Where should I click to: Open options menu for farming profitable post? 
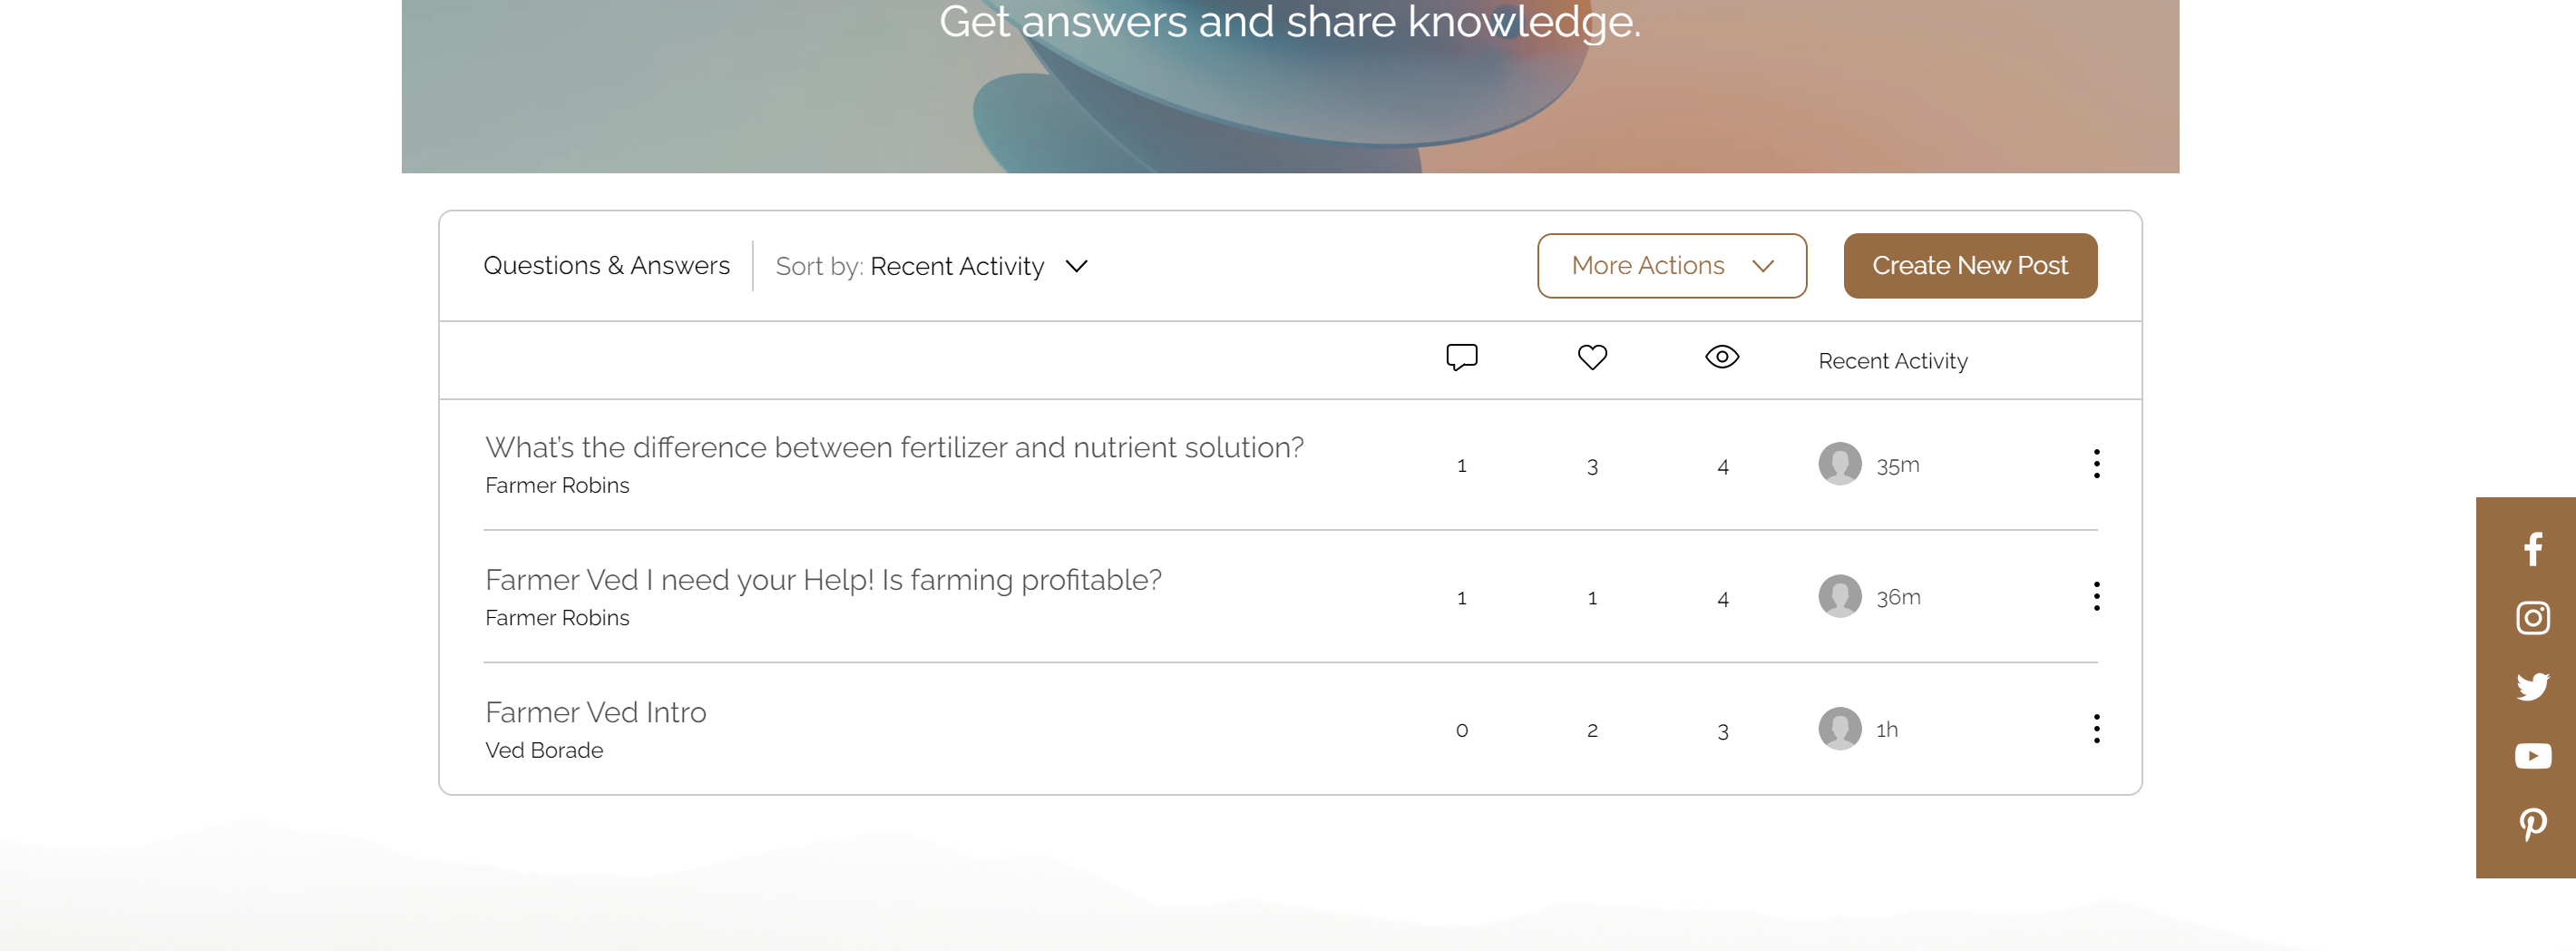tap(2096, 597)
